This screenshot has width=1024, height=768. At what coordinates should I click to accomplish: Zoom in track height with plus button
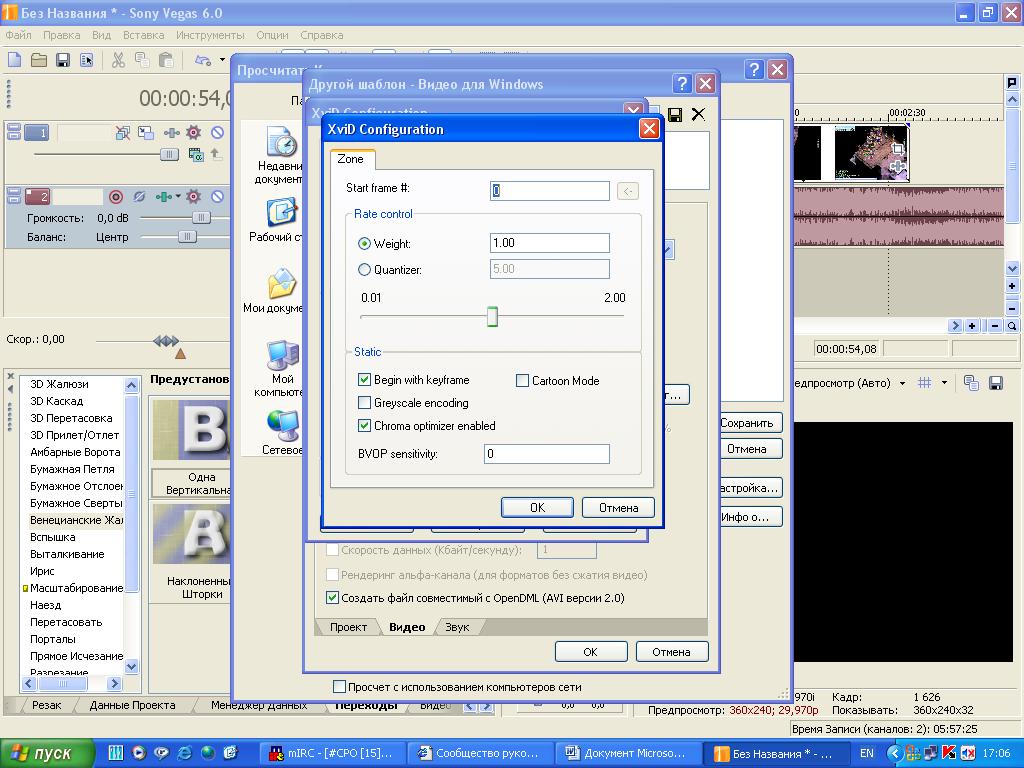1012,286
